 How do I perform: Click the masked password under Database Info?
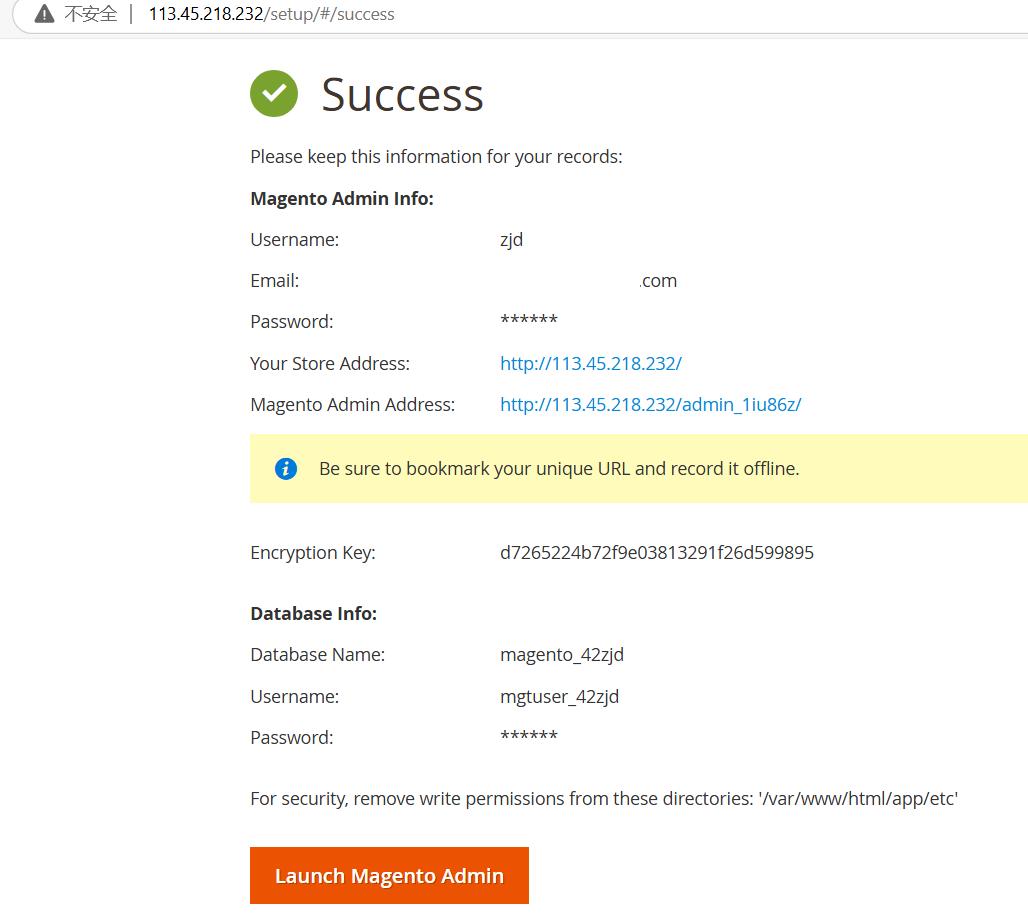tap(528, 737)
